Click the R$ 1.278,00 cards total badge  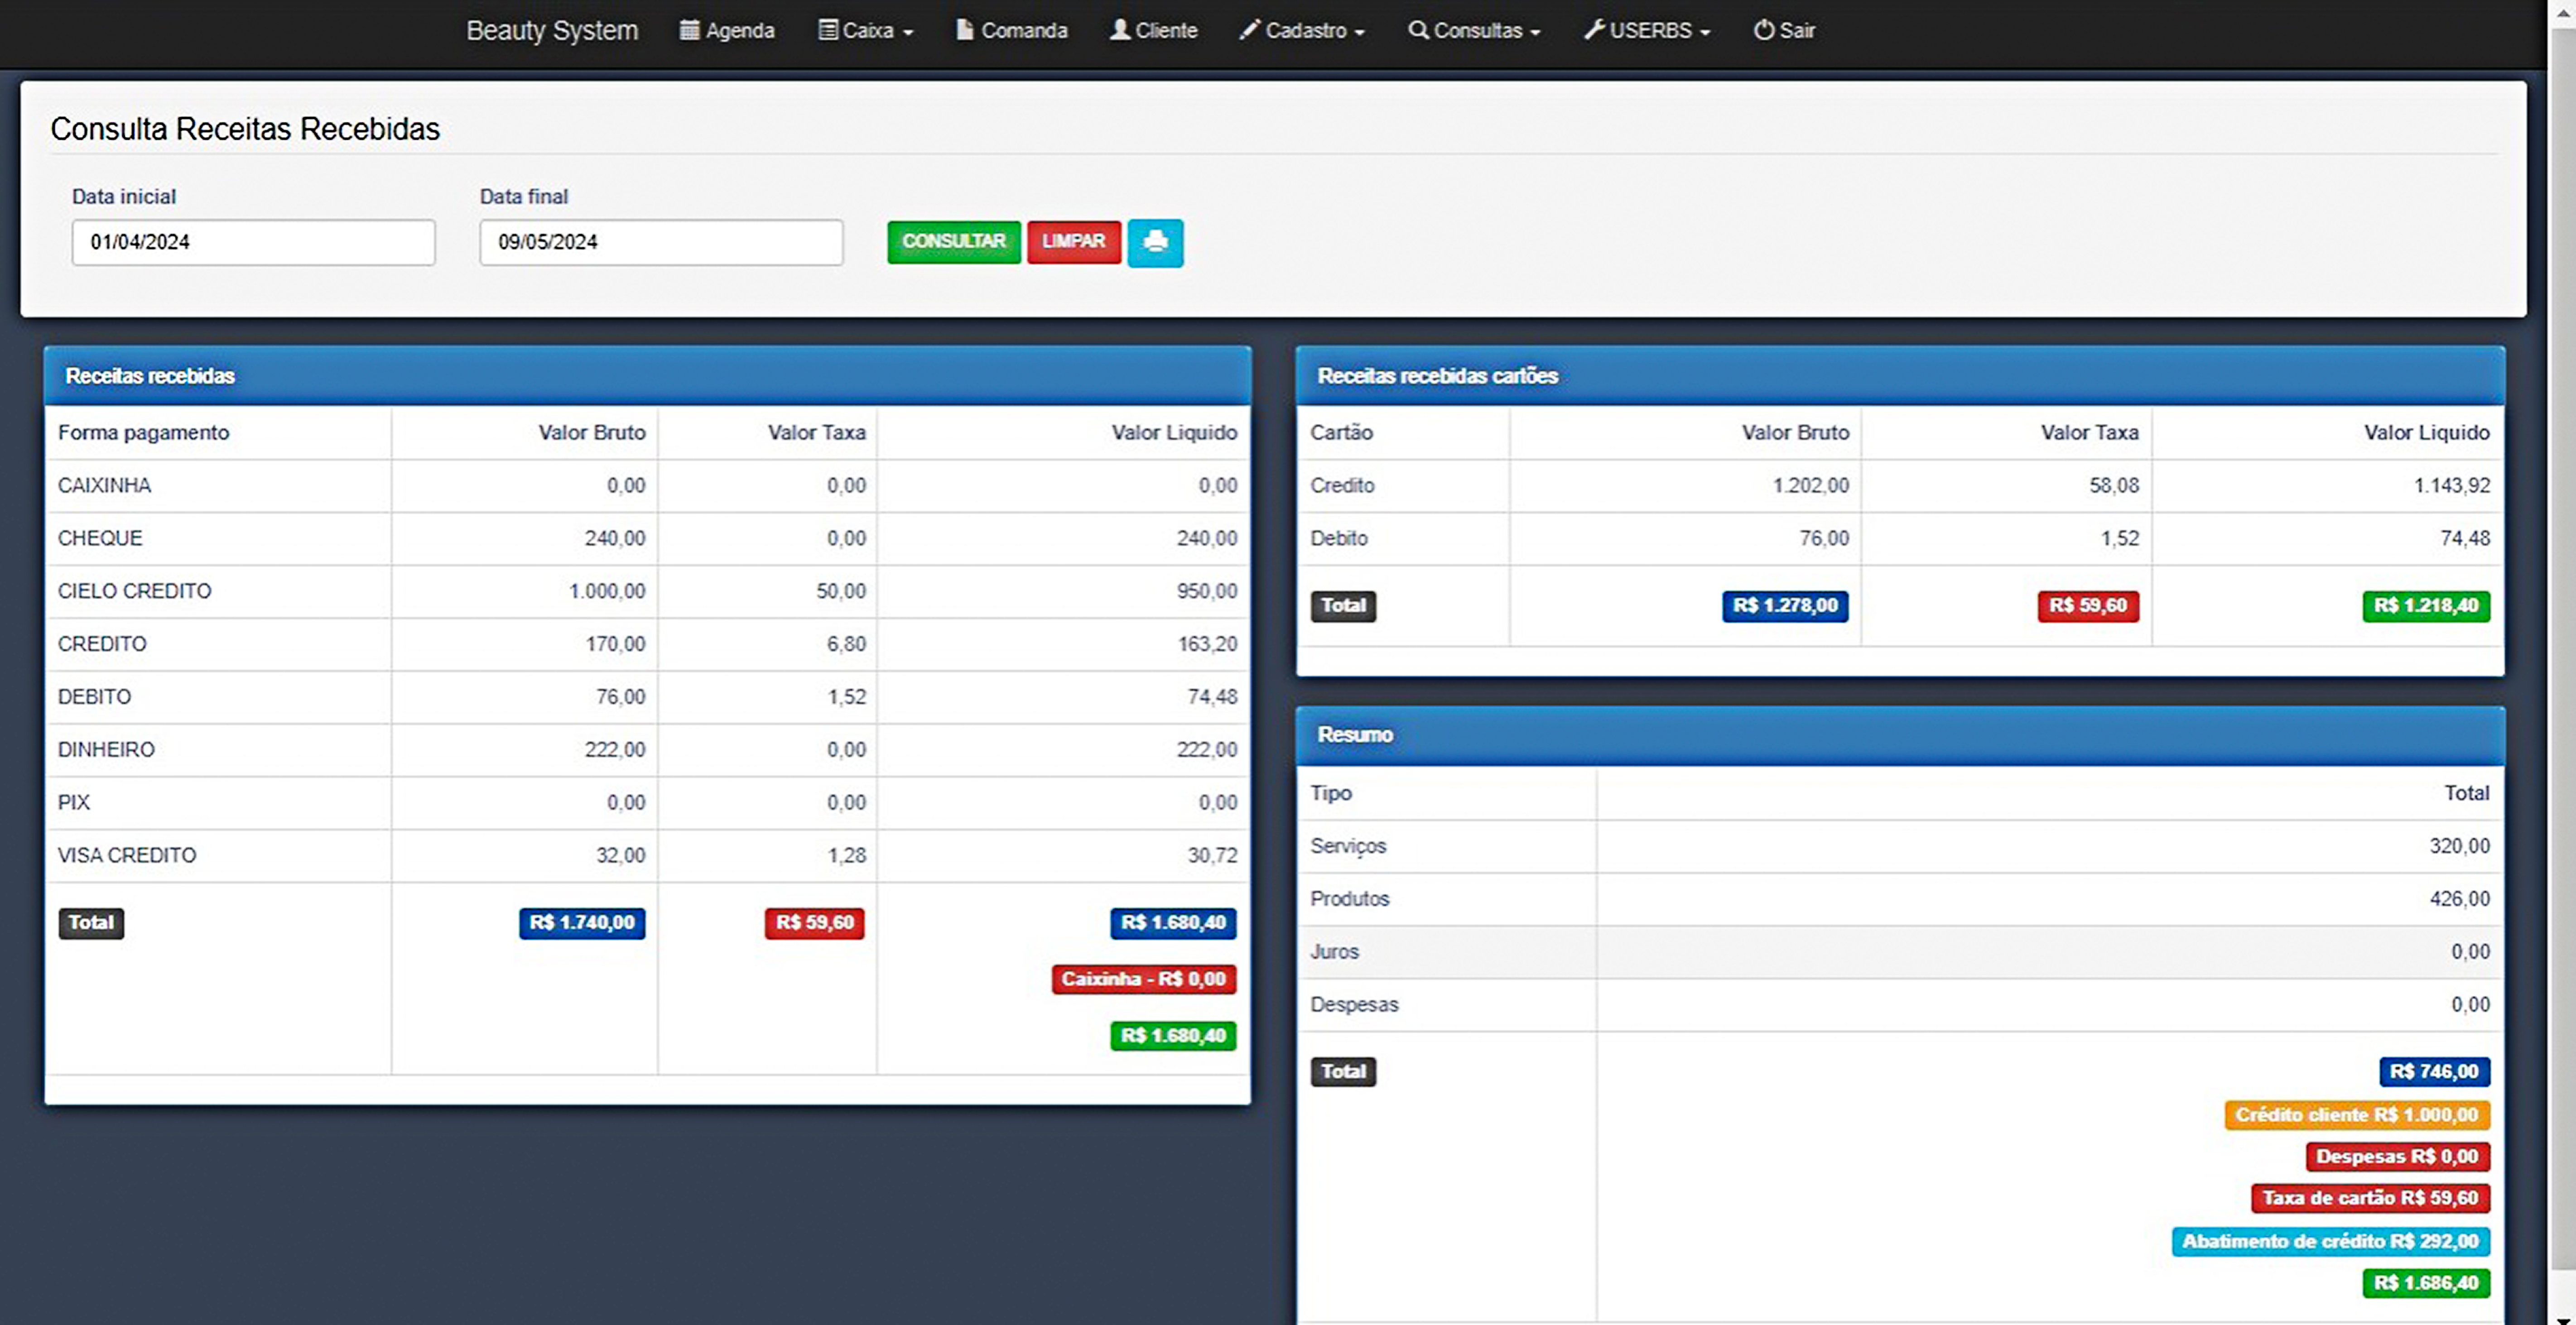pyautogui.click(x=1785, y=606)
